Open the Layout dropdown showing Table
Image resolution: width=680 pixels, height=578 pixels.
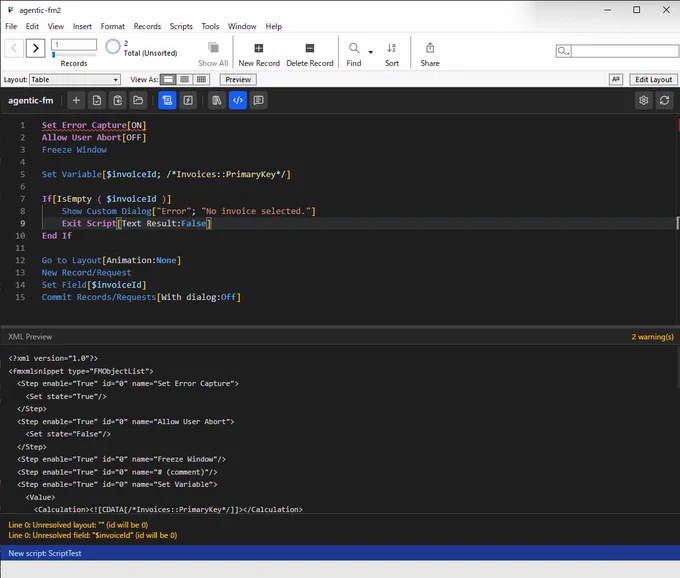click(x=75, y=79)
